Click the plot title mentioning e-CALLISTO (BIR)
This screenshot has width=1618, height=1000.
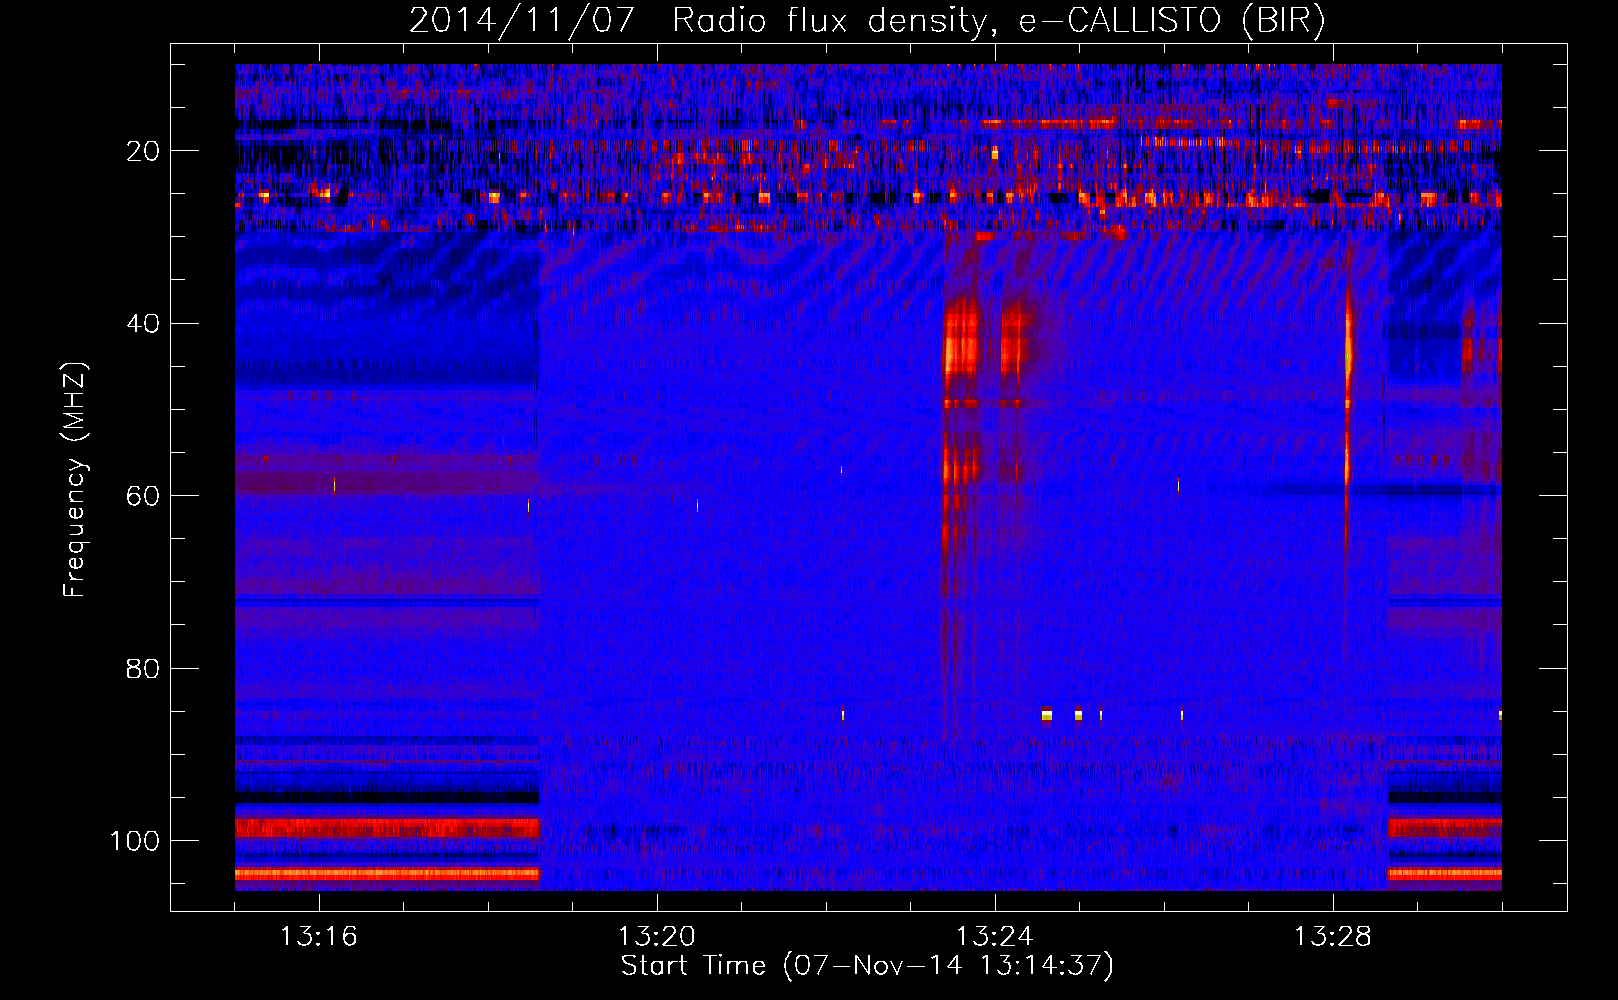click(x=867, y=20)
